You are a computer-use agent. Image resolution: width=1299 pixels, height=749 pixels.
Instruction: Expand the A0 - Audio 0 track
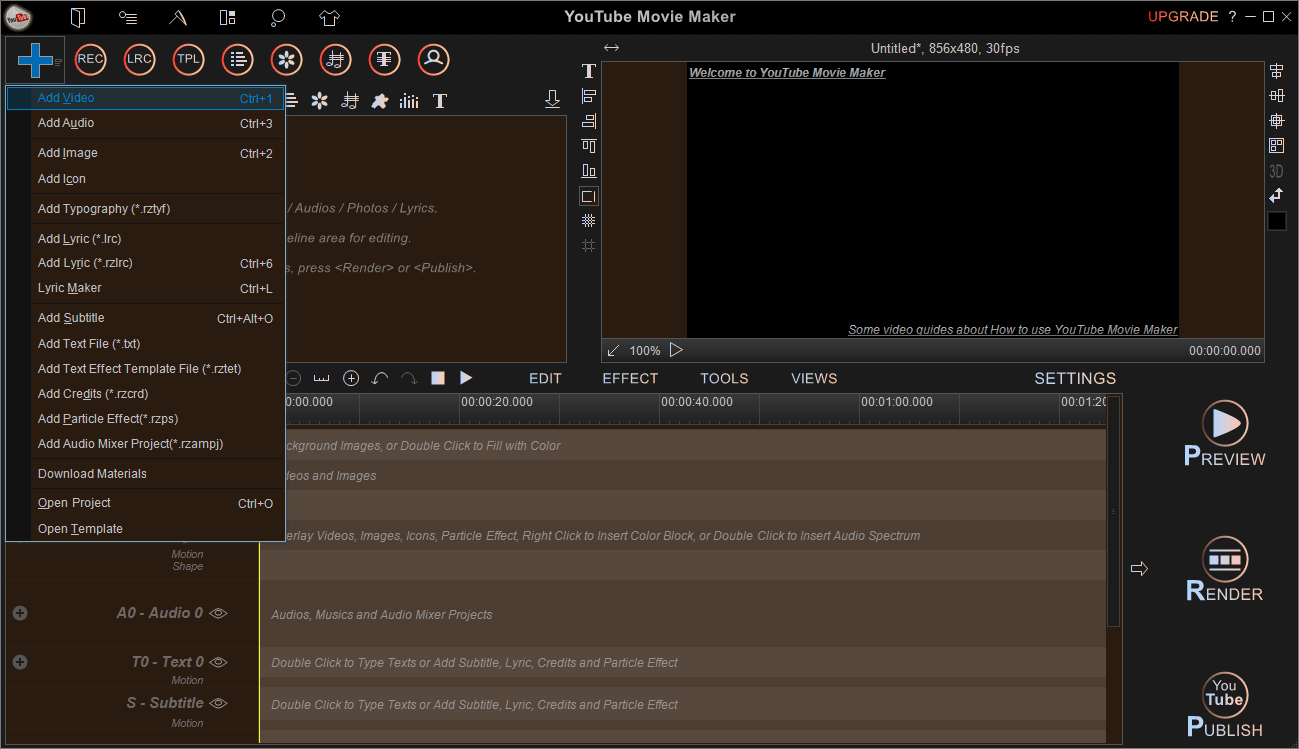20,613
